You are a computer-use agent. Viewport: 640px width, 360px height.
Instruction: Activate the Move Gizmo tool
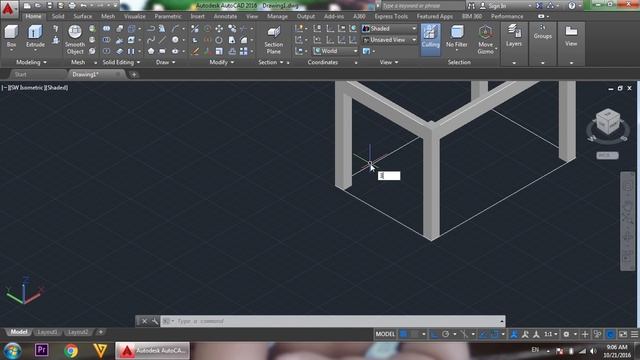[485, 40]
